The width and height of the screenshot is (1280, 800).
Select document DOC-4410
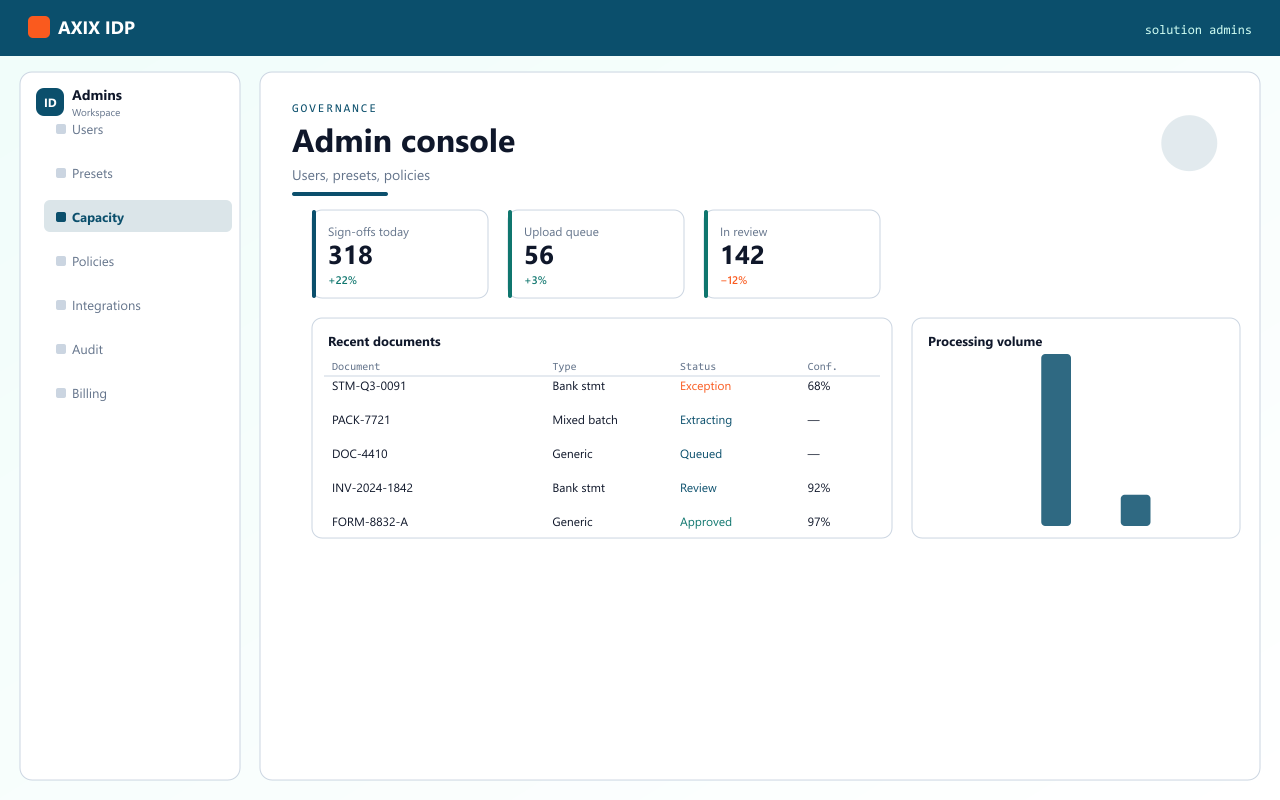pos(360,454)
